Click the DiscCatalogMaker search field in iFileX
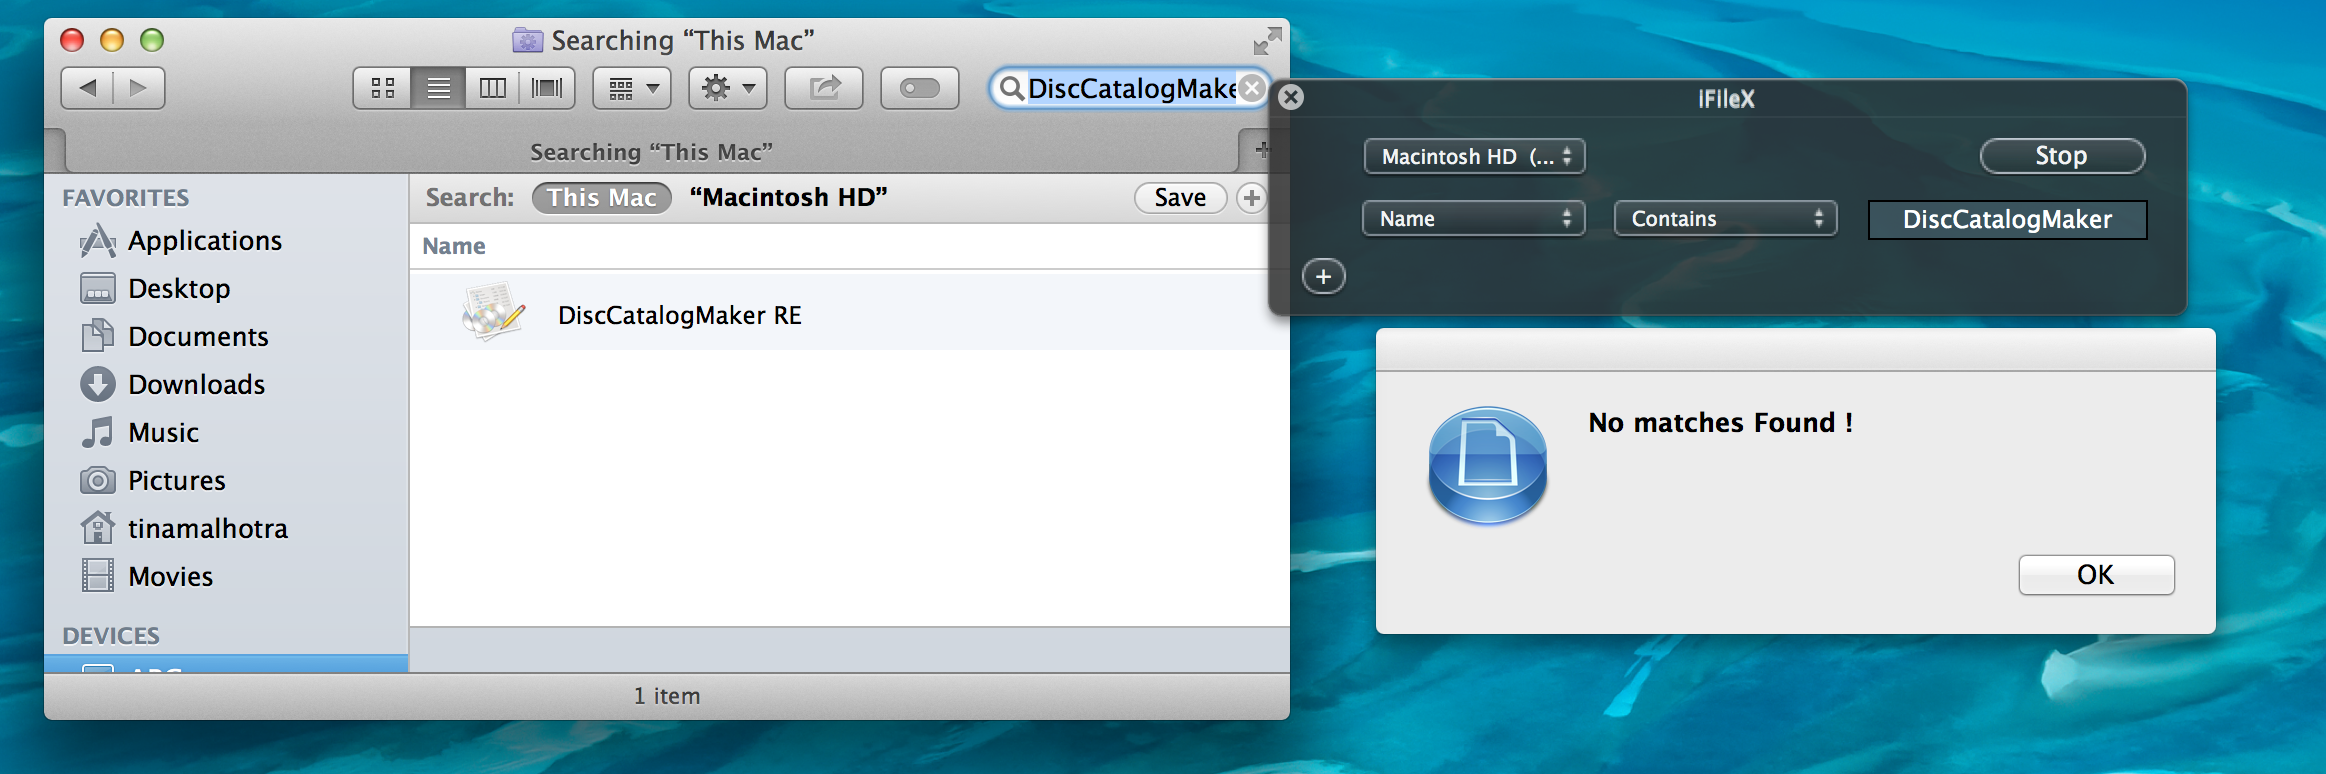 pyautogui.click(x=2007, y=220)
